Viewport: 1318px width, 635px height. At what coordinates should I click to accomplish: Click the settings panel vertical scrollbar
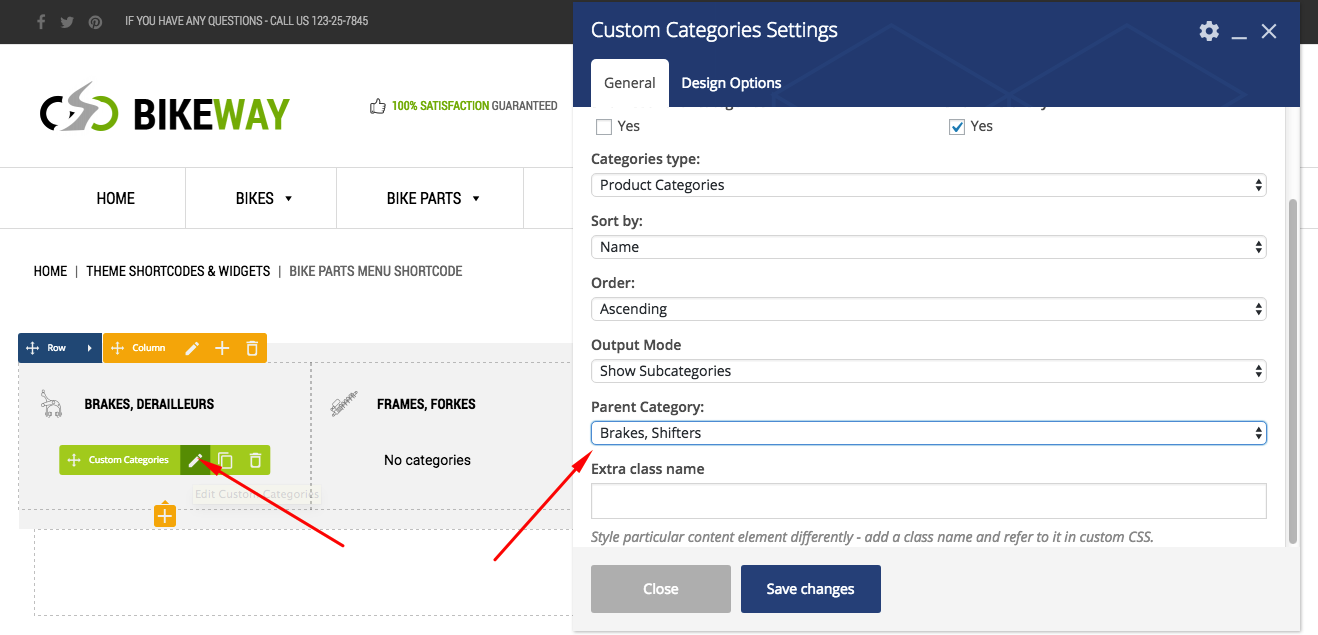(1292, 370)
